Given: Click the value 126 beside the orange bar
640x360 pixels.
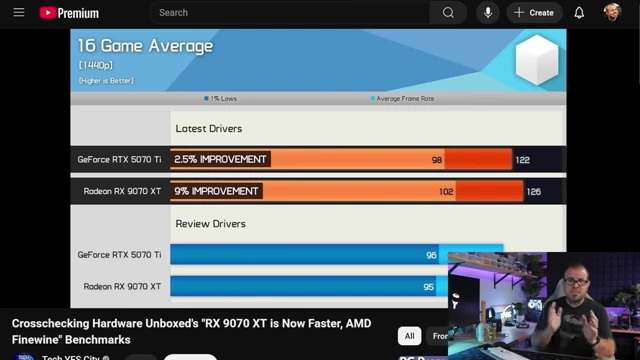Looking at the screenshot, I should point(533,192).
